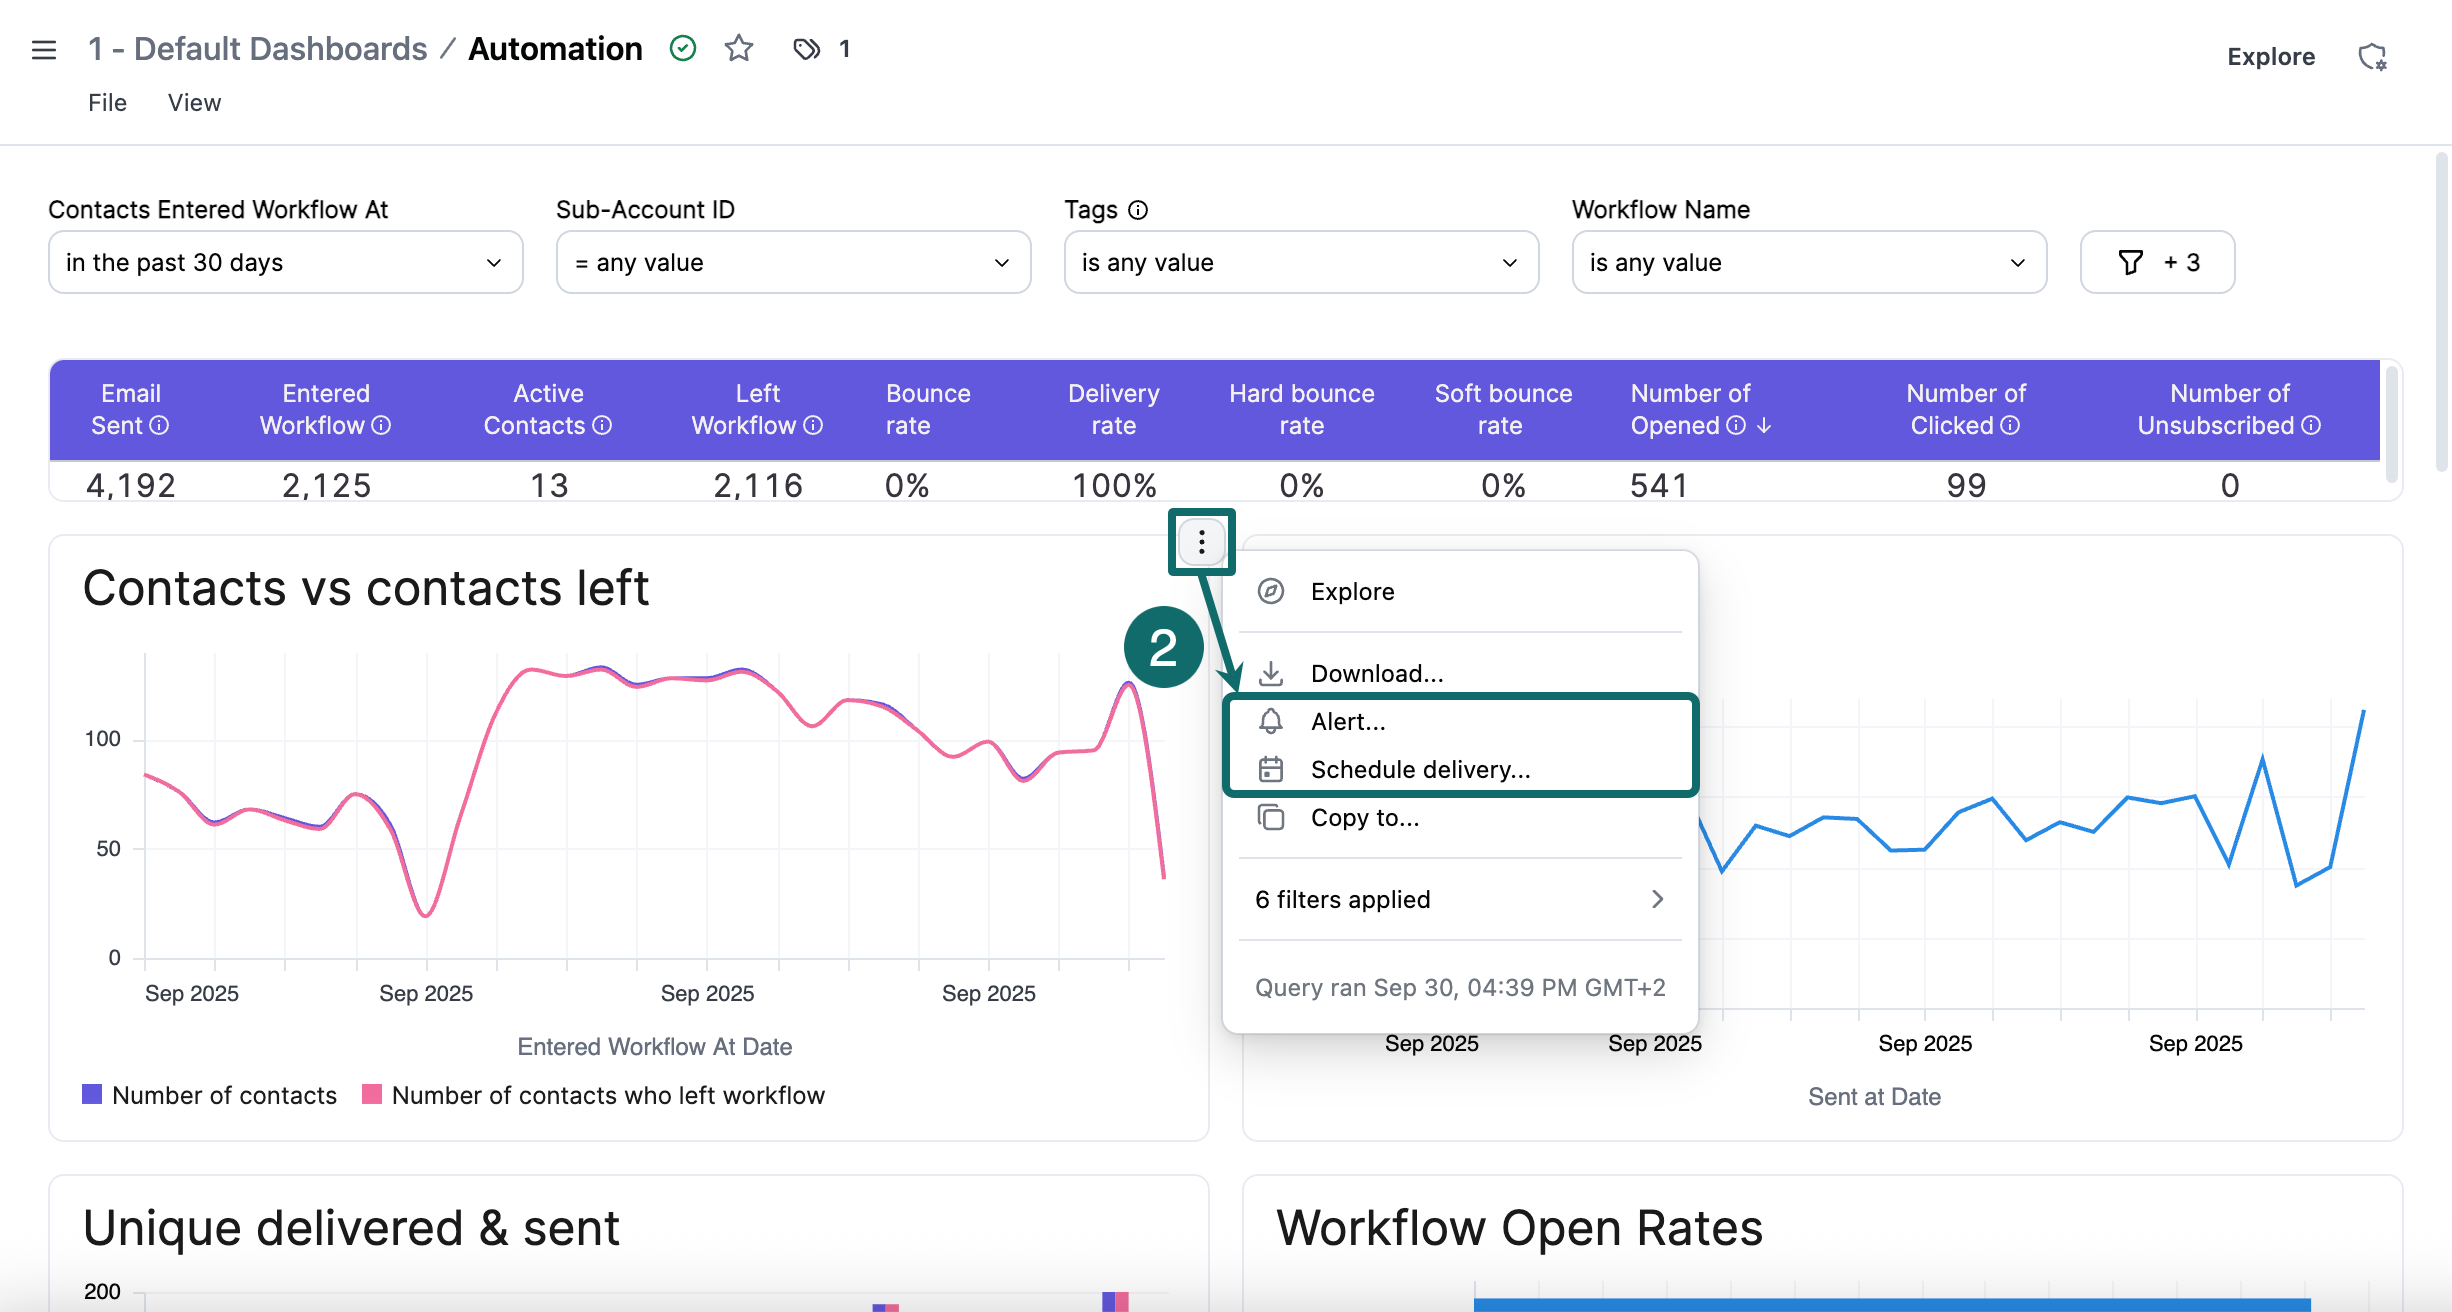Viewport: 2452px width, 1312px height.
Task: Click the Explore link top right
Action: (x=2270, y=56)
